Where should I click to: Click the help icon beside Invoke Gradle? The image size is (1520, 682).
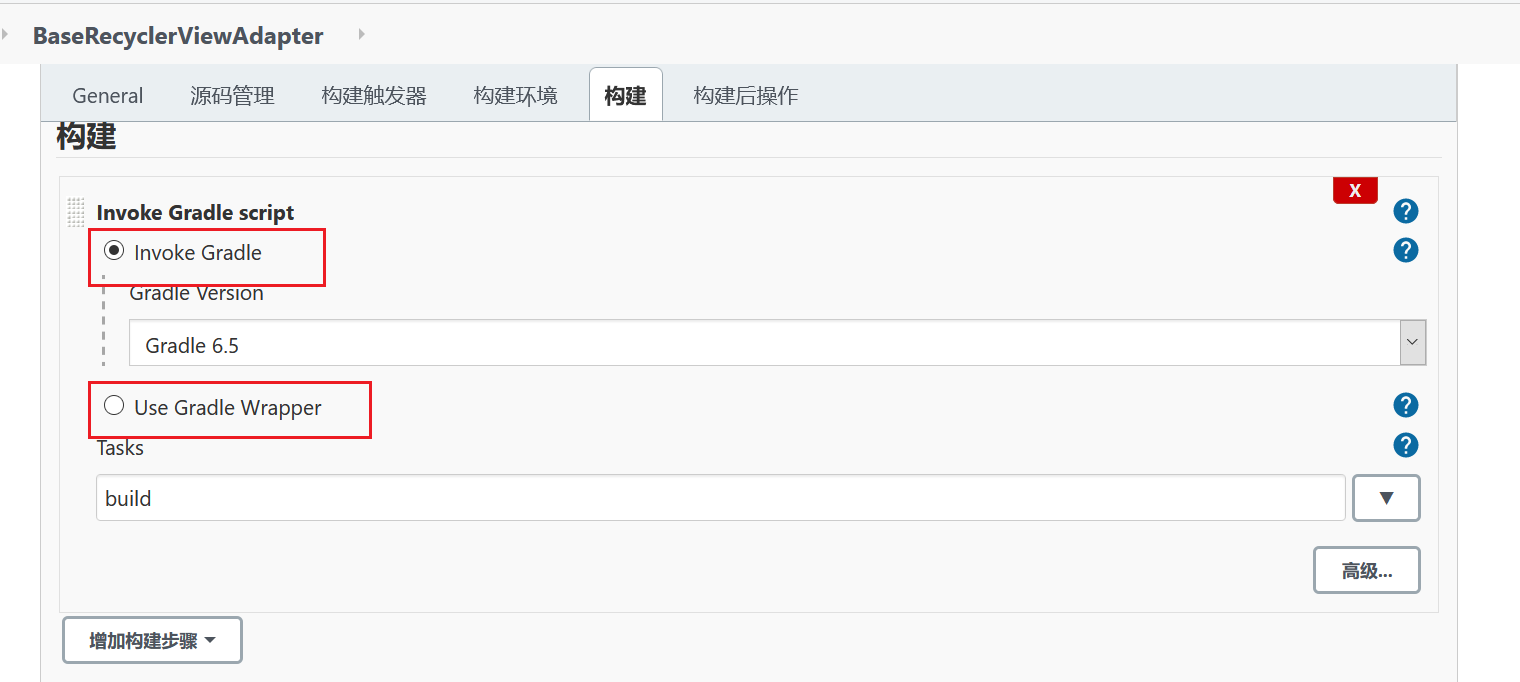1405,250
